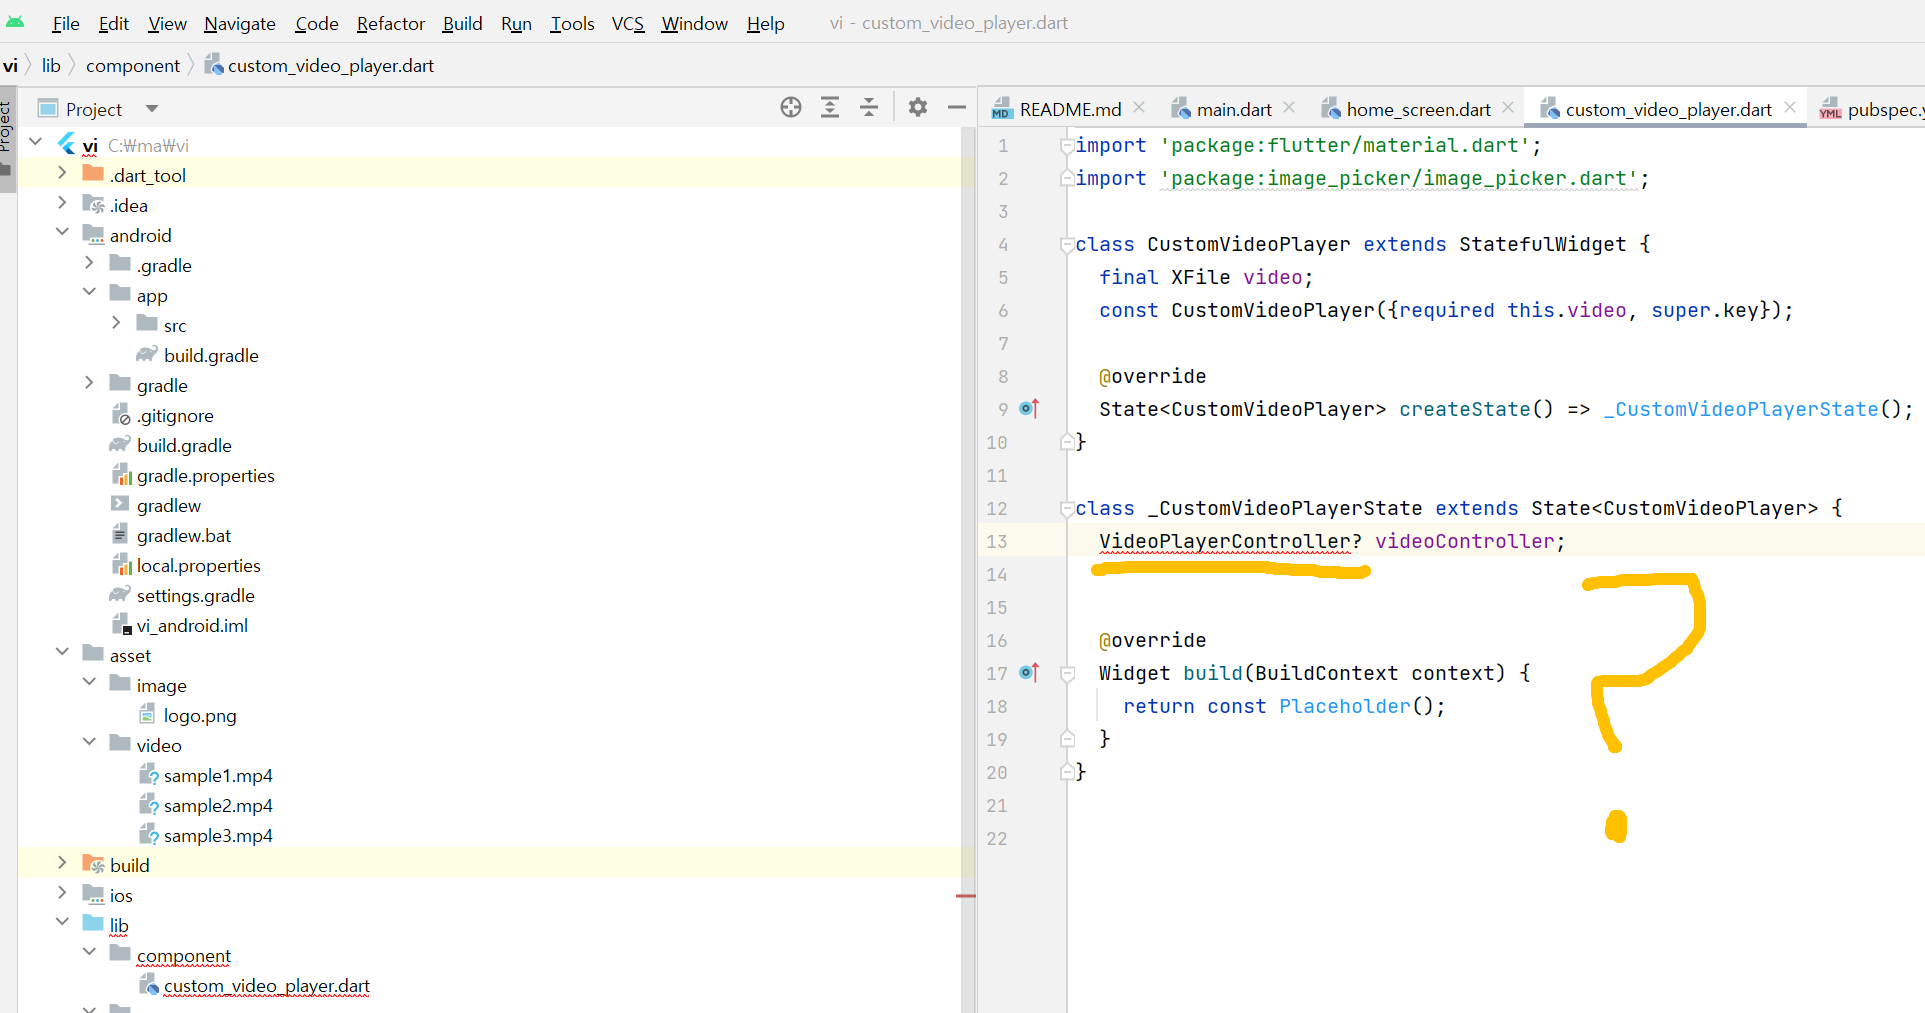This screenshot has width=1925, height=1013.
Task: Select custom_video_player.dart in project tree
Action: (x=266, y=985)
